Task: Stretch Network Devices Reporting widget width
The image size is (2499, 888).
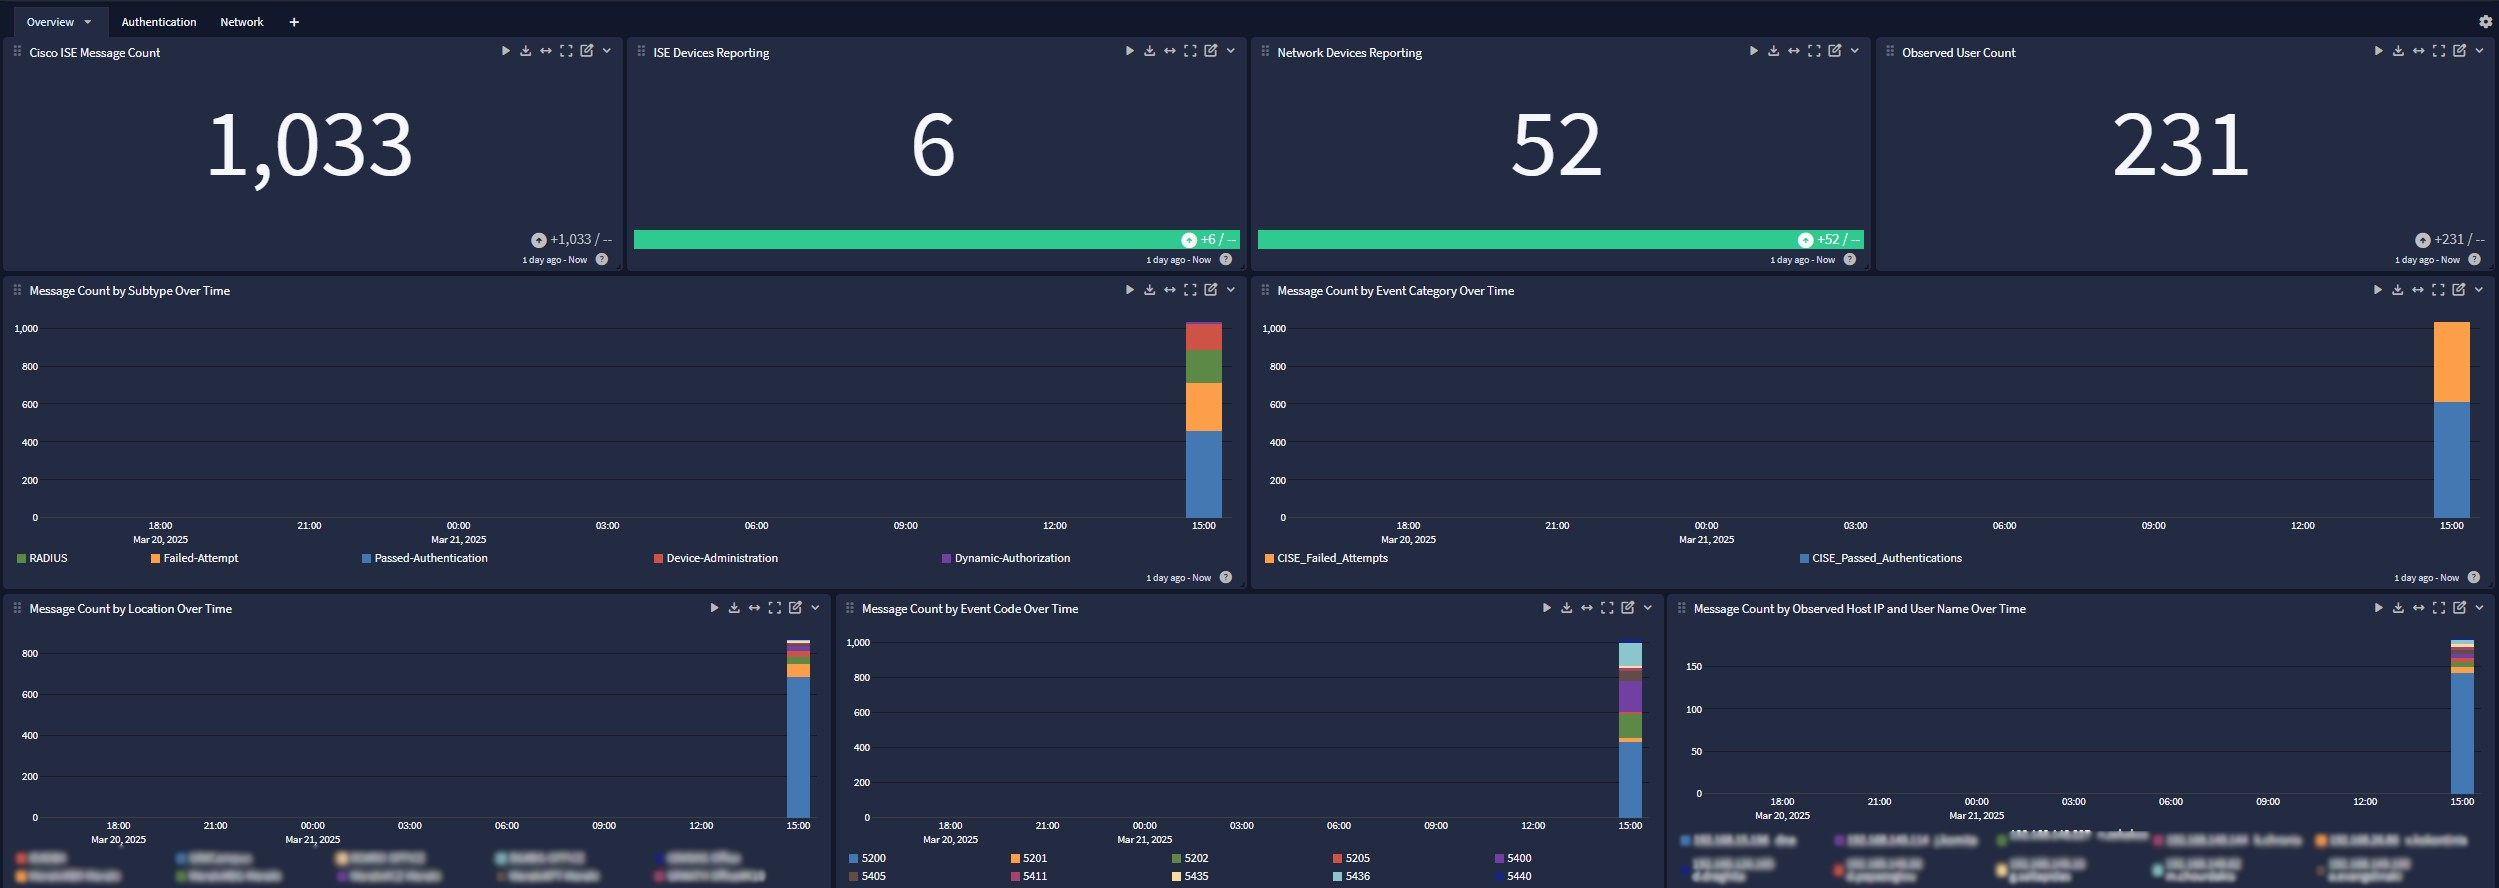Action: tap(1794, 51)
